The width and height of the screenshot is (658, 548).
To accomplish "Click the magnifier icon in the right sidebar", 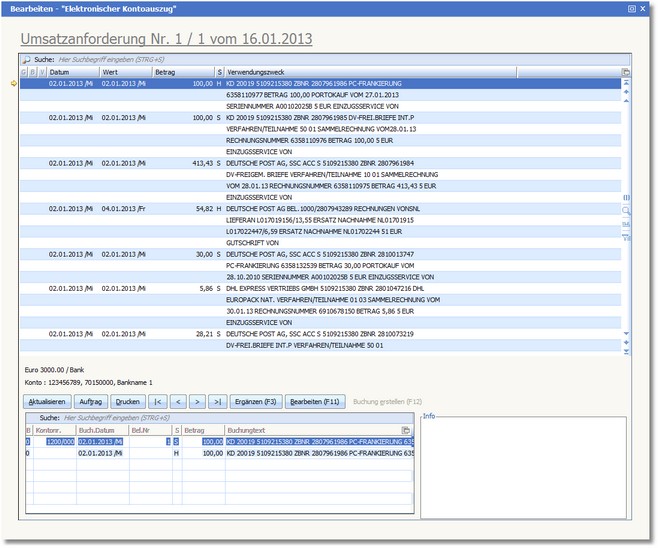I will coord(626,211).
